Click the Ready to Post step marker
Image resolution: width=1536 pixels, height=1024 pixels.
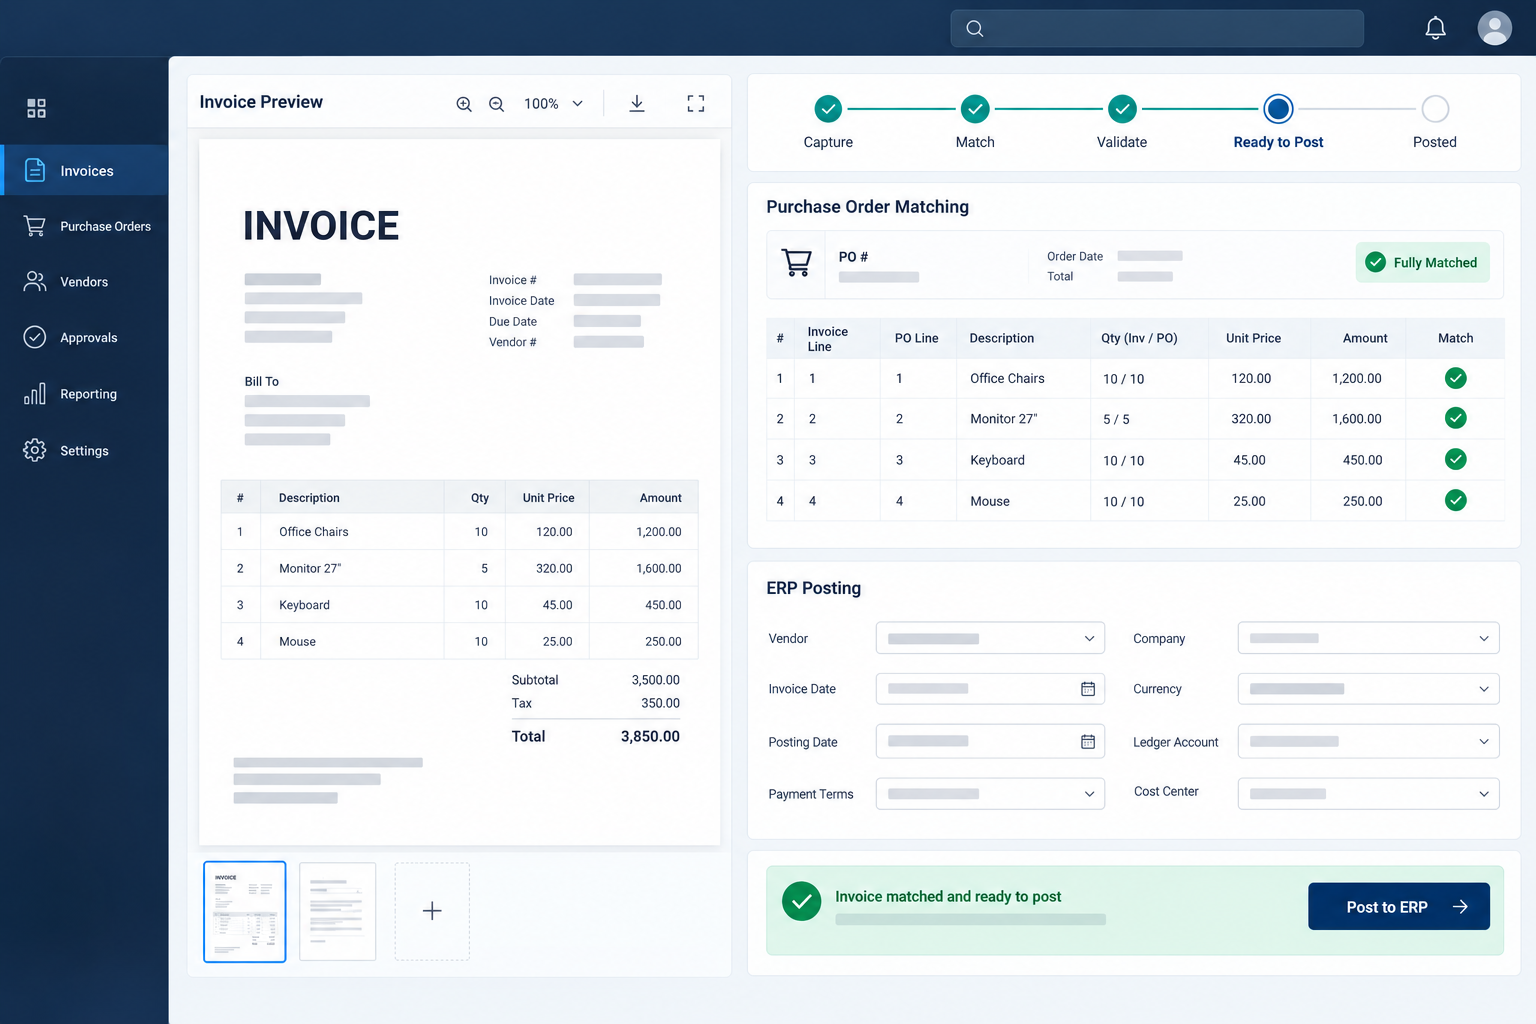pos(1278,108)
